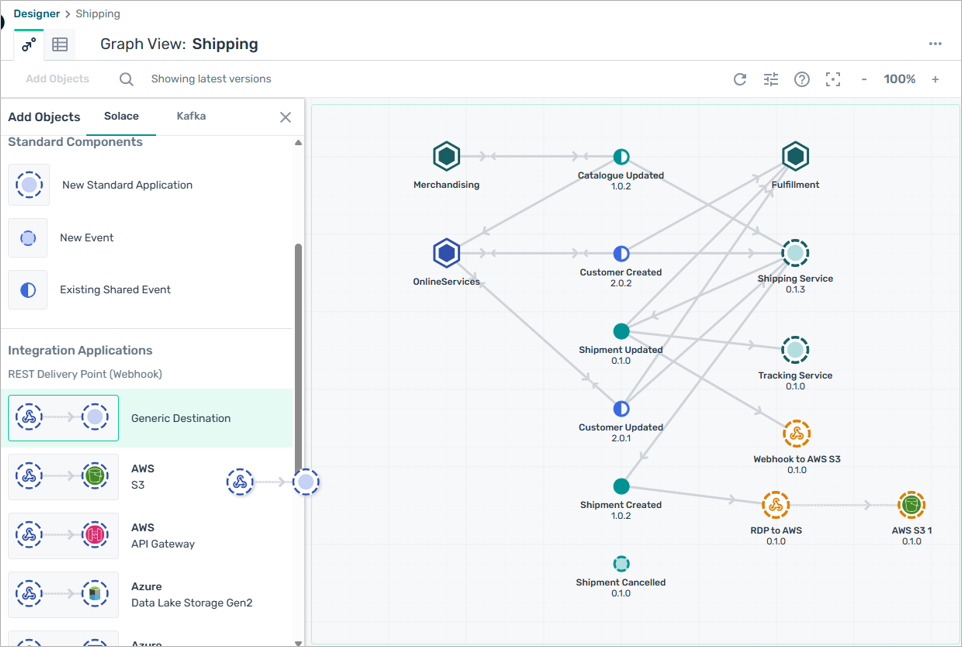Zoom in with the plus button
This screenshot has width=962, height=647.
[x=935, y=79]
